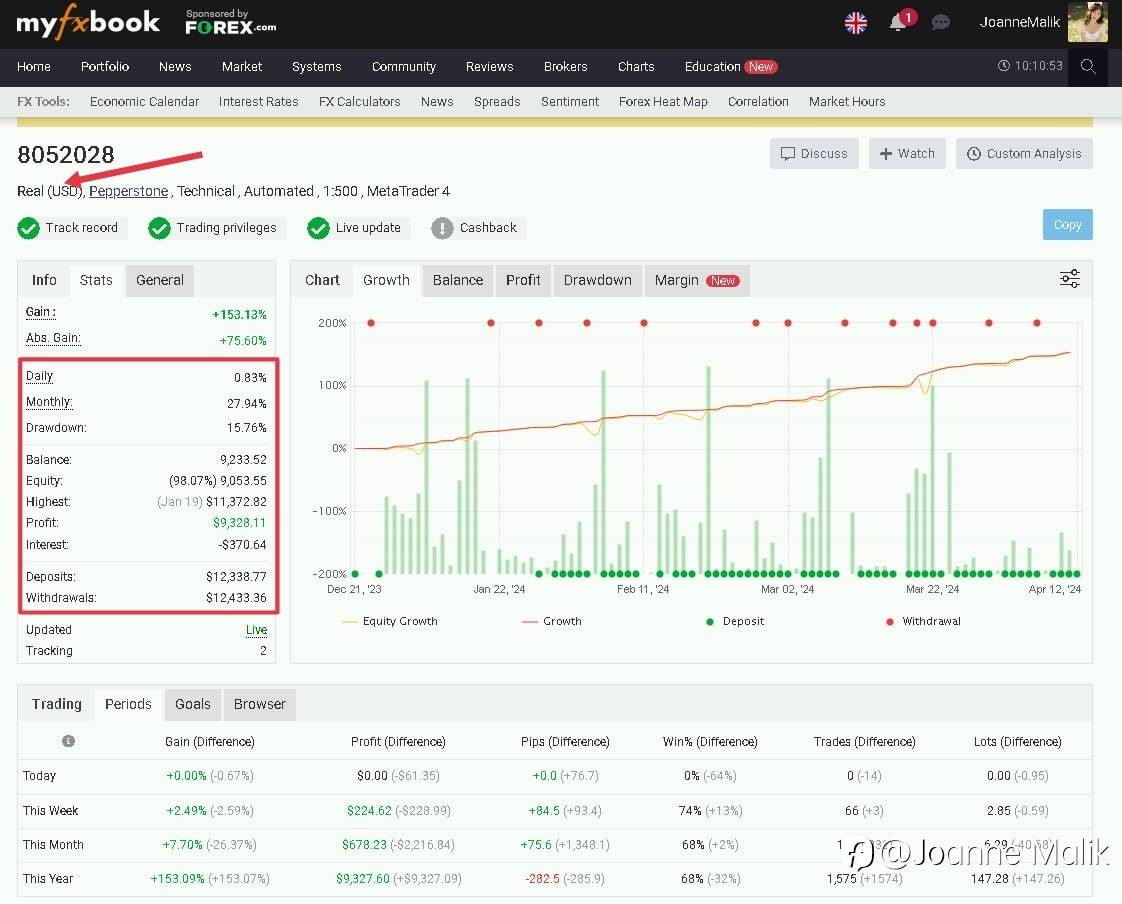Switch to the Drawdown chart tab

point(597,280)
